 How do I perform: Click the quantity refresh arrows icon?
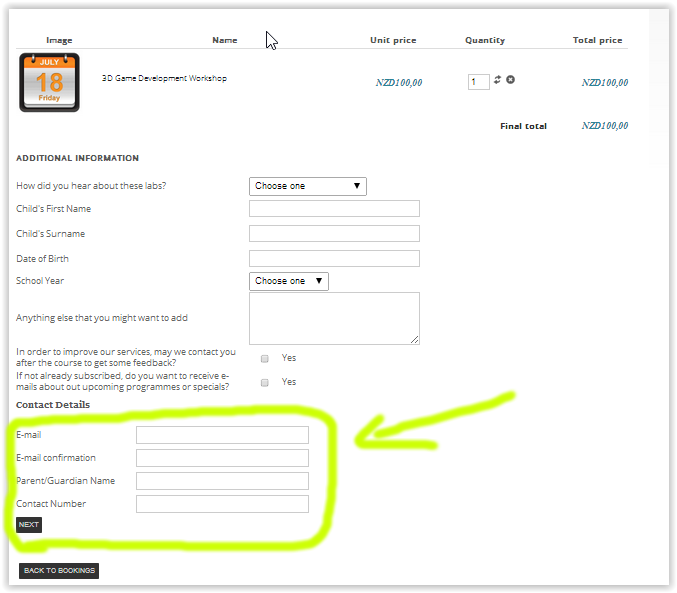(x=497, y=79)
